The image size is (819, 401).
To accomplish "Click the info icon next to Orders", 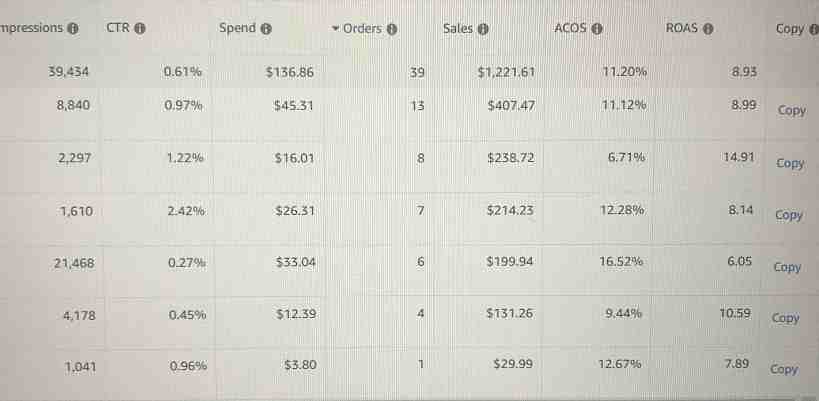I will (x=392, y=29).
